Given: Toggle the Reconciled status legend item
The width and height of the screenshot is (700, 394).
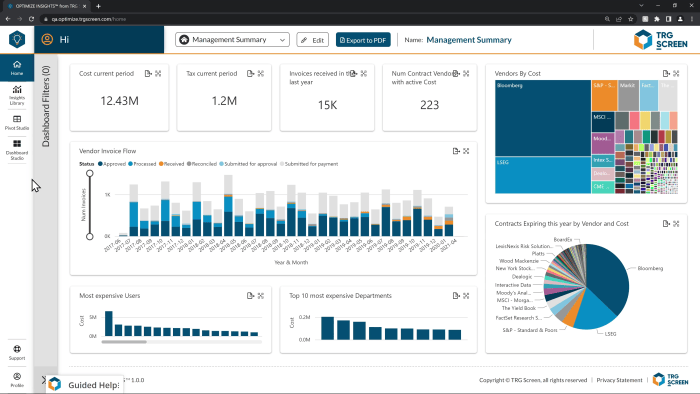Looking at the screenshot, I should pos(202,164).
